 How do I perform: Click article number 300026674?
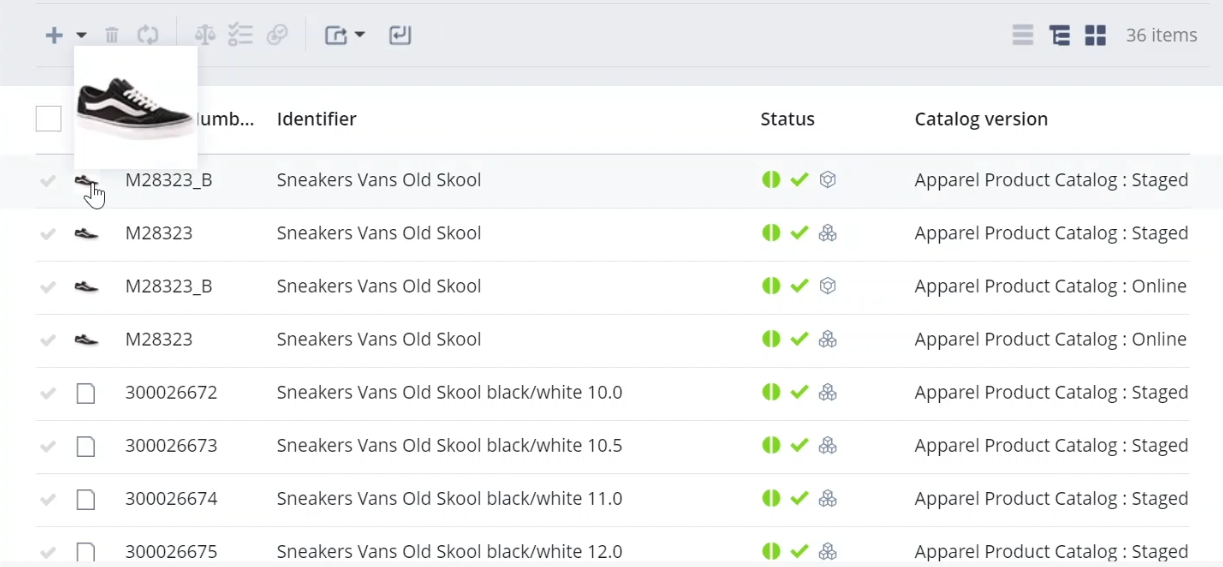pyautogui.click(x=171, y=498)
